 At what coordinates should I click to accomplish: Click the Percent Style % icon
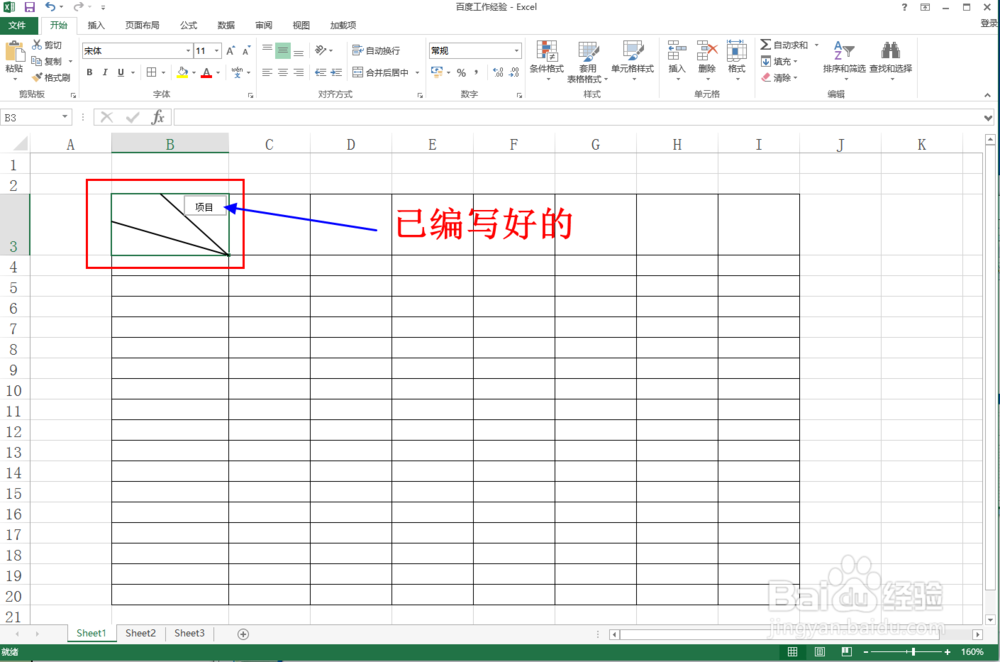coord(461,73)
